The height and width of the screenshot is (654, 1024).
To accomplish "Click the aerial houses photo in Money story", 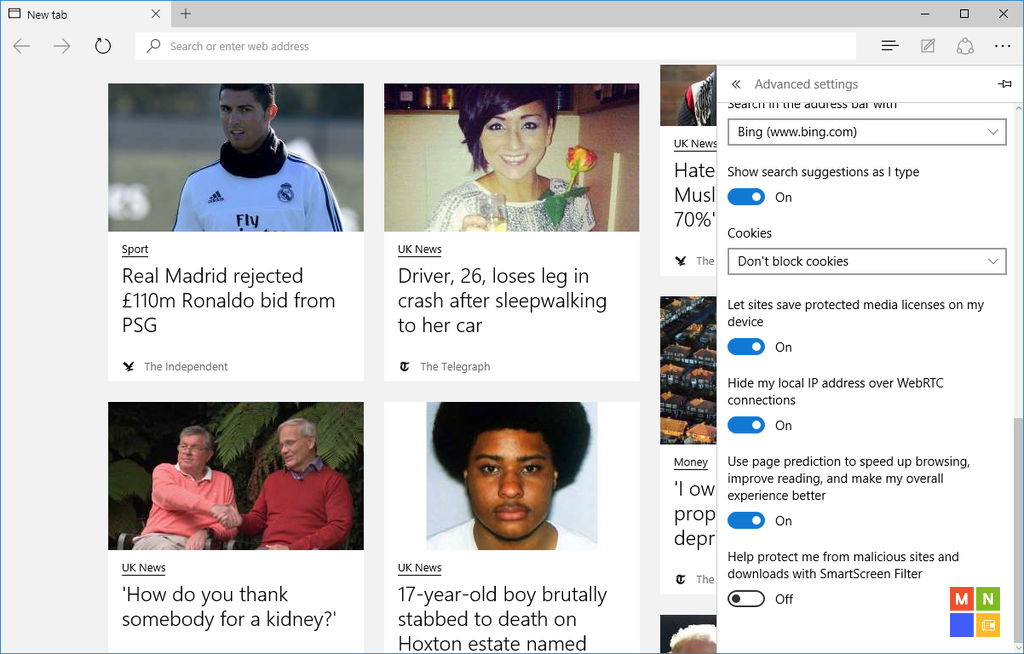I will click(688, 370).
